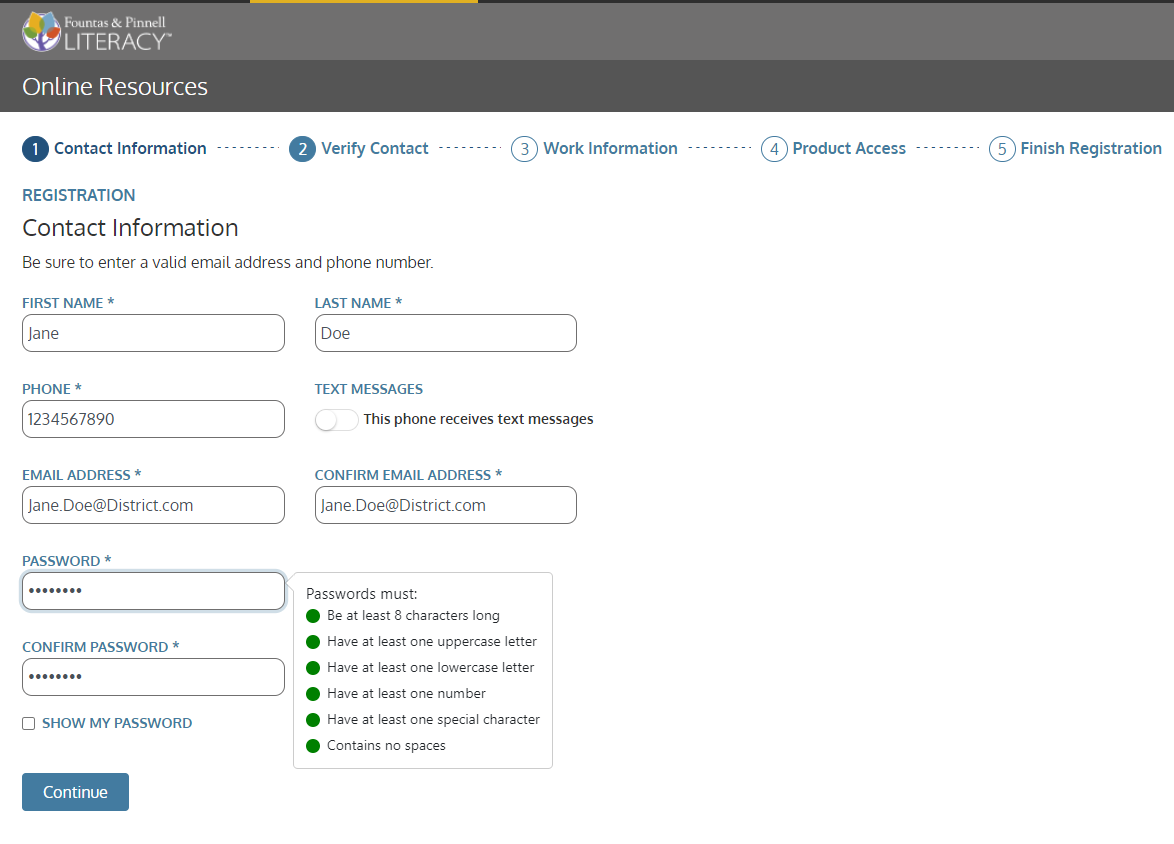Viewport: 1174px width, 844px height.
Task: Click the Fountas & Pinnell Literacy logo
Action: coord(97,31)
